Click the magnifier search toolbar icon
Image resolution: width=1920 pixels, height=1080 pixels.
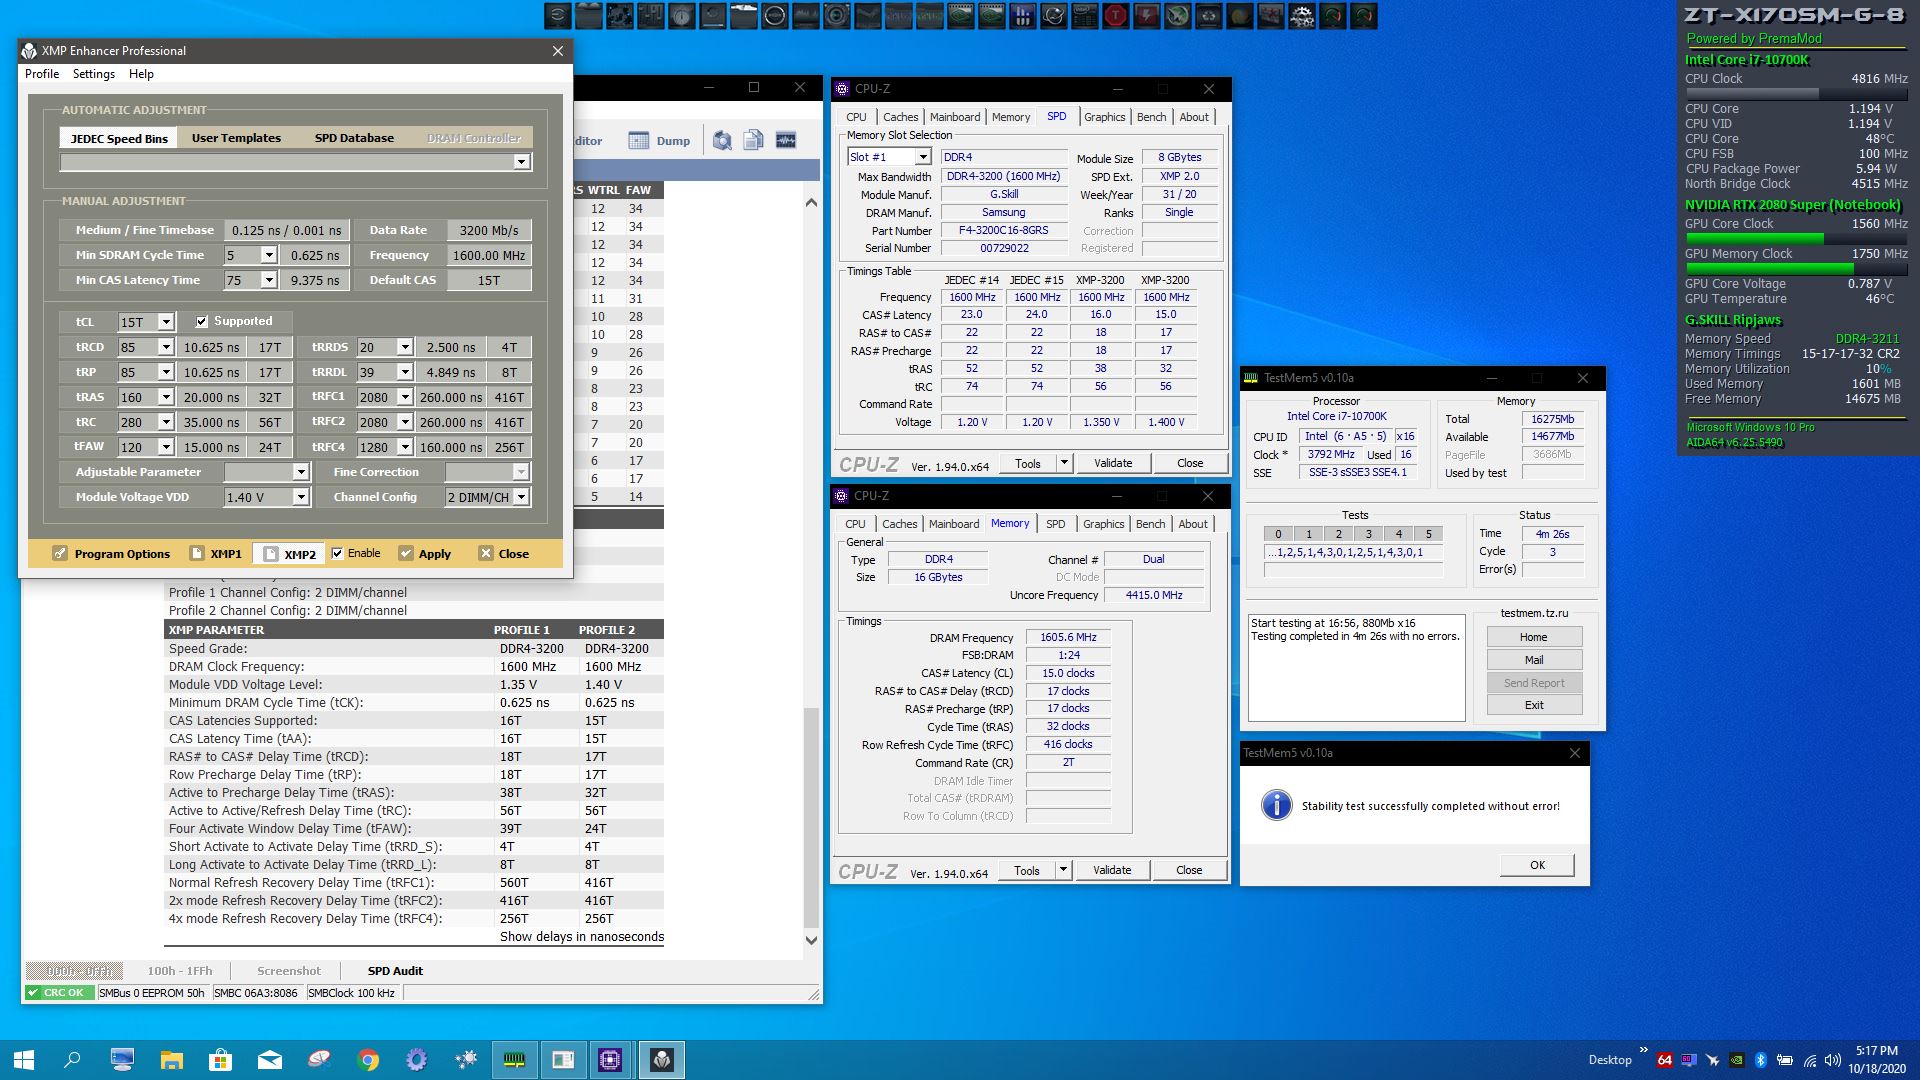(x=722, y=141)
